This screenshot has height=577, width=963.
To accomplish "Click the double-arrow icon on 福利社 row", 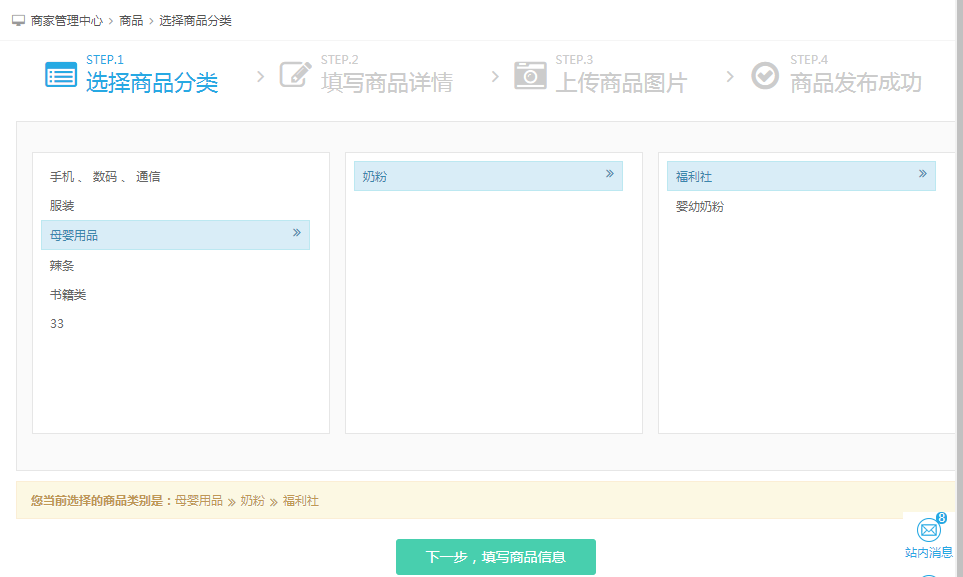I will tap(922, 174).
